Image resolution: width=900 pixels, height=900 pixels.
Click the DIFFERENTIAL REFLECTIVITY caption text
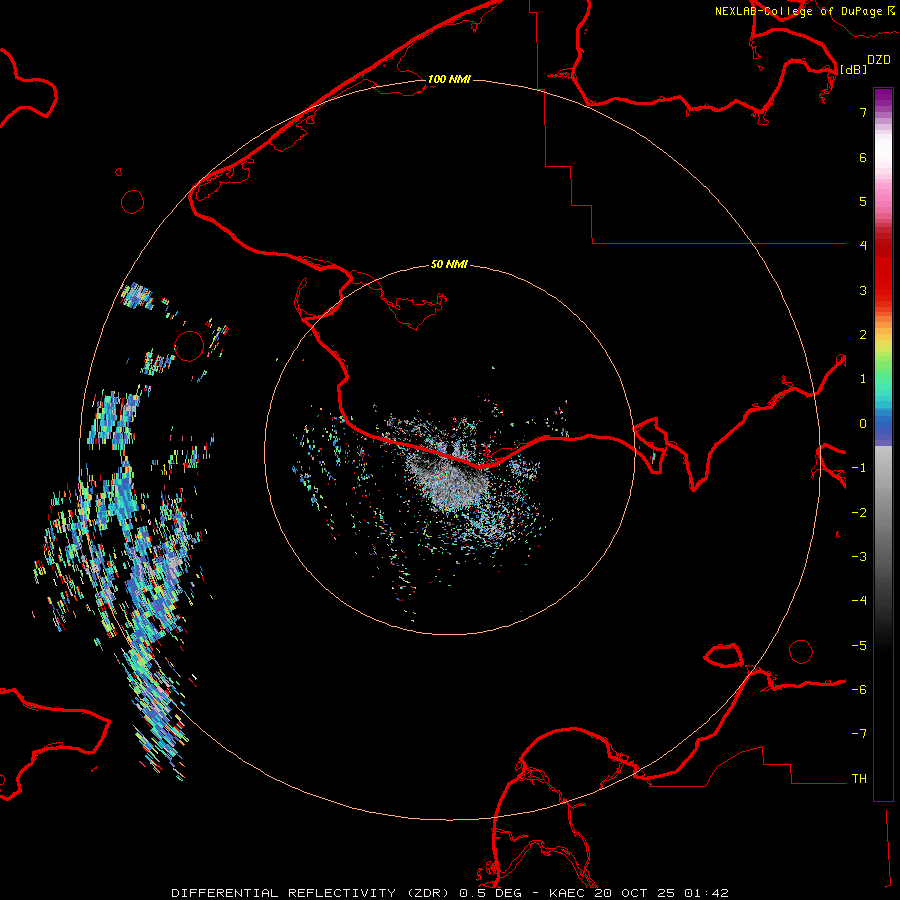click(284, 893)
